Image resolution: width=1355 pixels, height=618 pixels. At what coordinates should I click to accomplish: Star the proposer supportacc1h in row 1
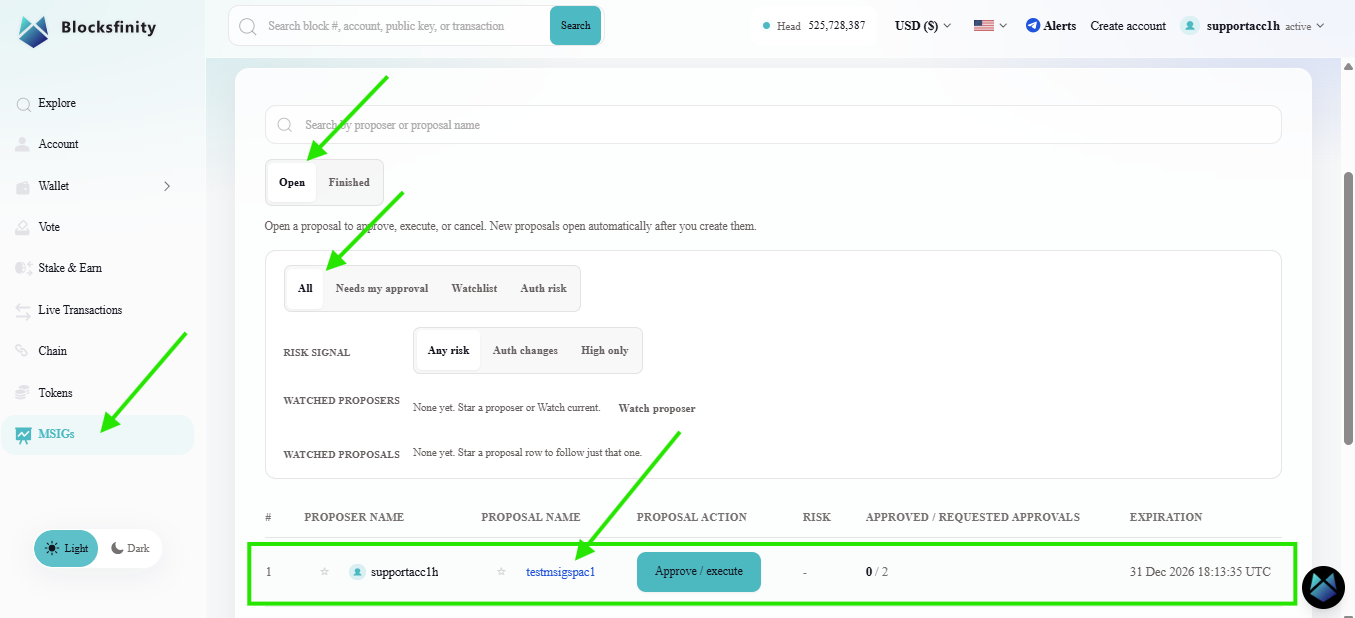[324, 572]
